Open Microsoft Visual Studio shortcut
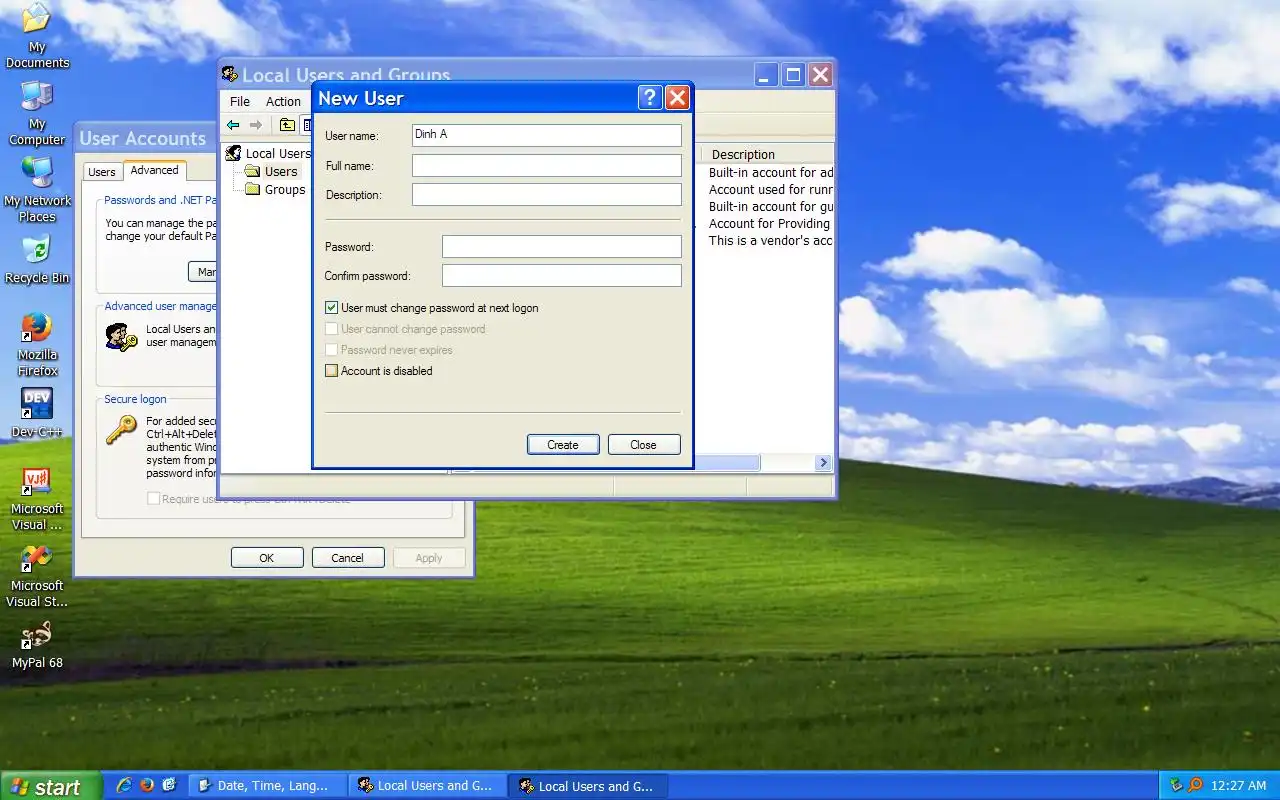Viewport: 1280px width, 800px height. click(37, 575)
